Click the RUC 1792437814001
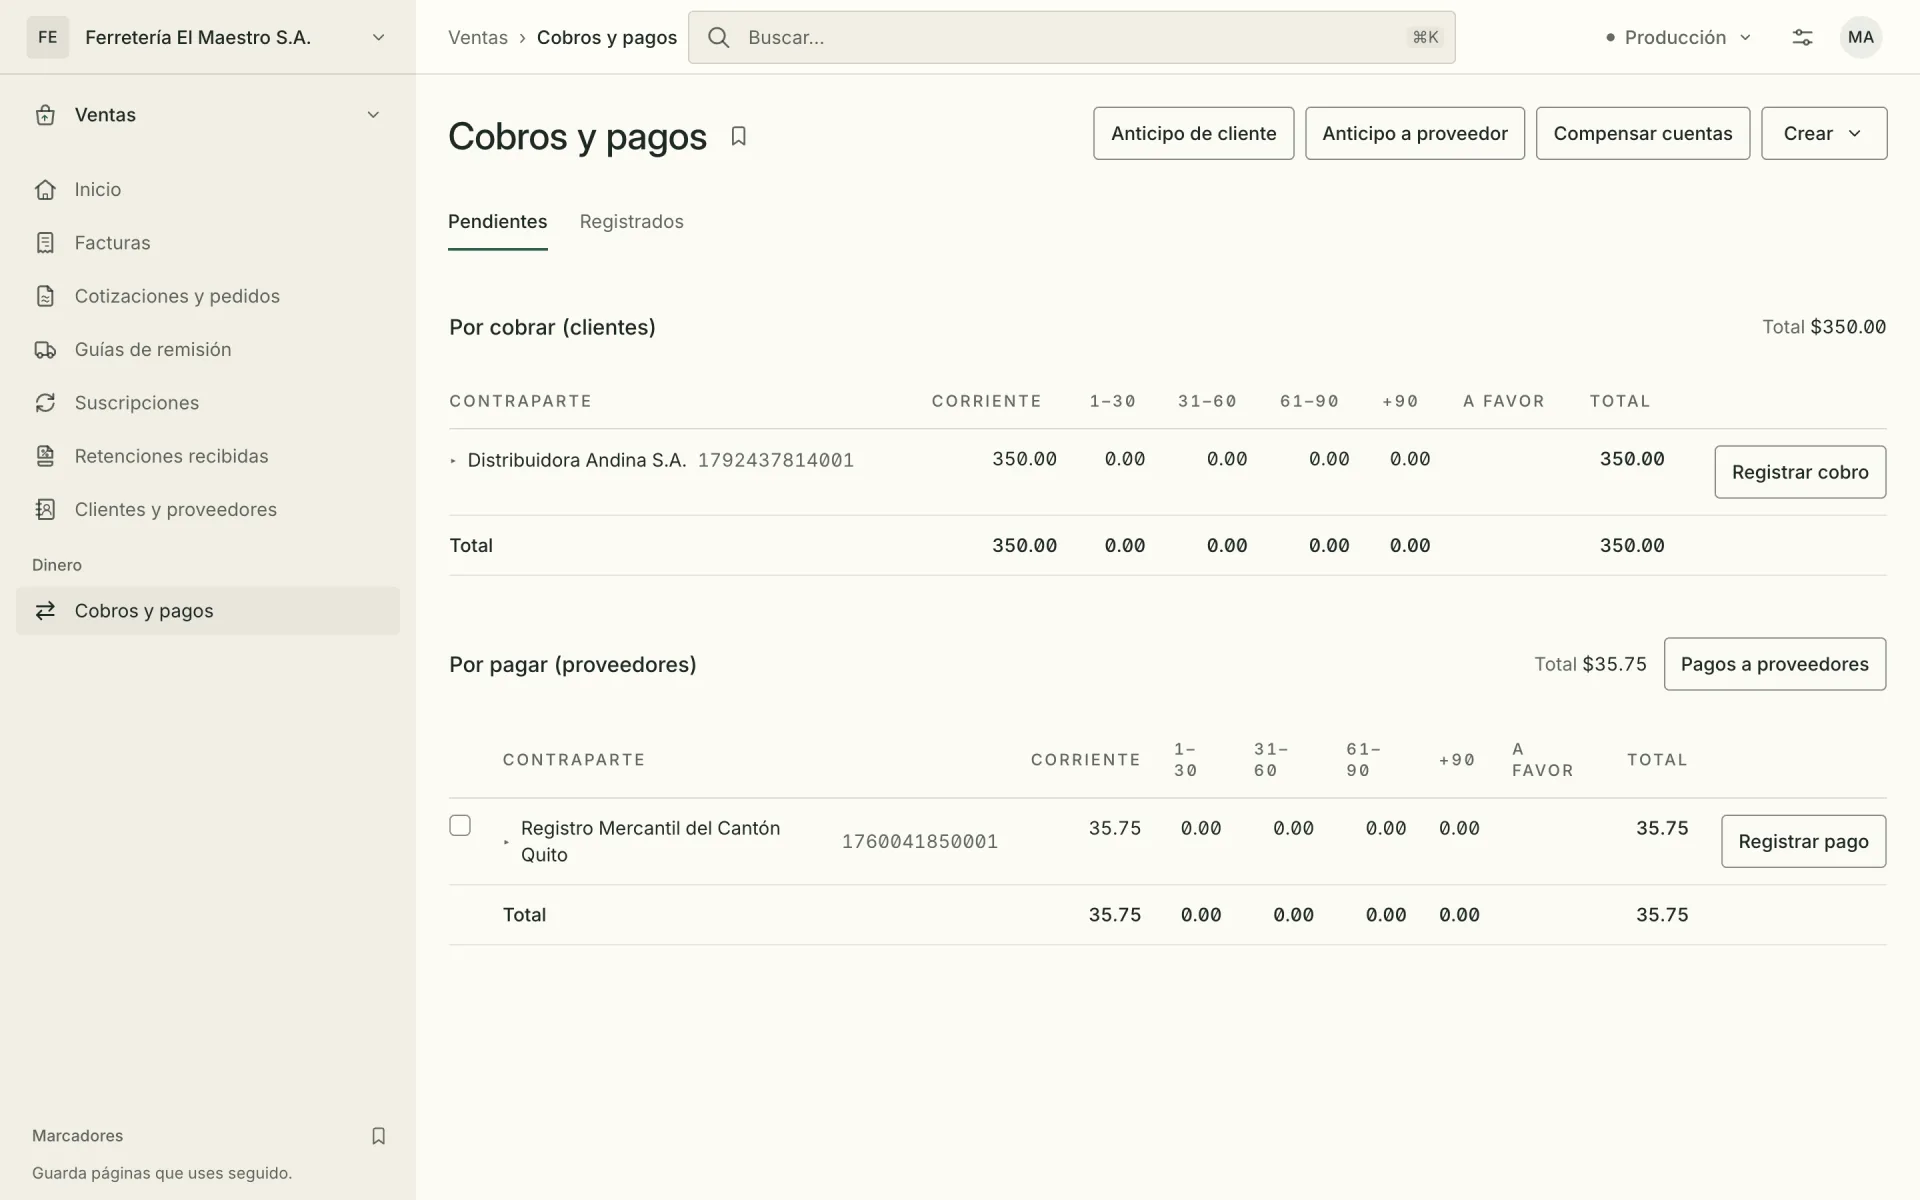 [776, 460]
